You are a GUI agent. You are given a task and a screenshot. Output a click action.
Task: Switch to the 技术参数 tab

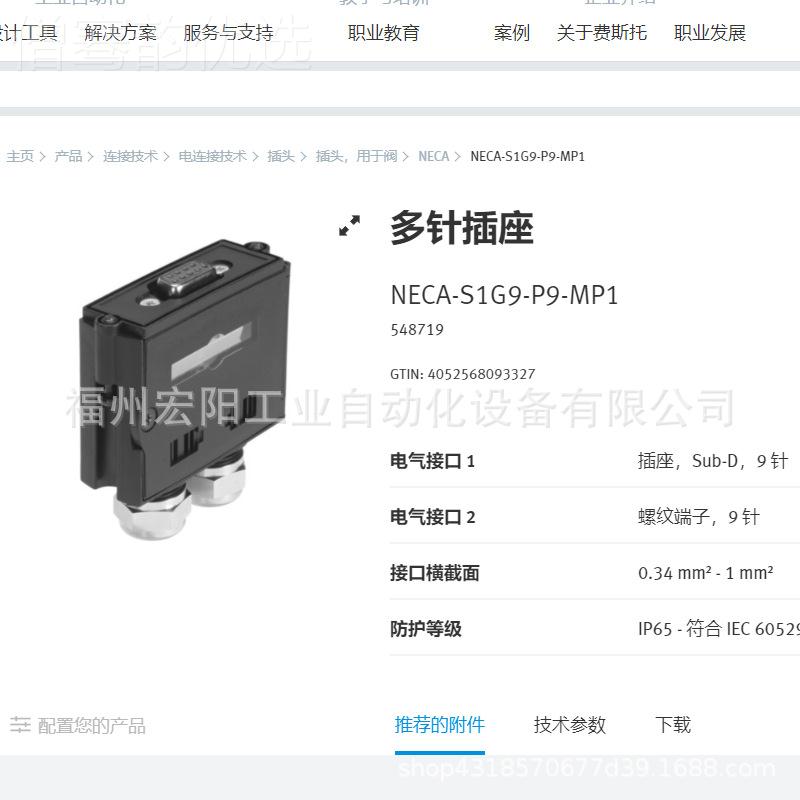coord(569,725)
